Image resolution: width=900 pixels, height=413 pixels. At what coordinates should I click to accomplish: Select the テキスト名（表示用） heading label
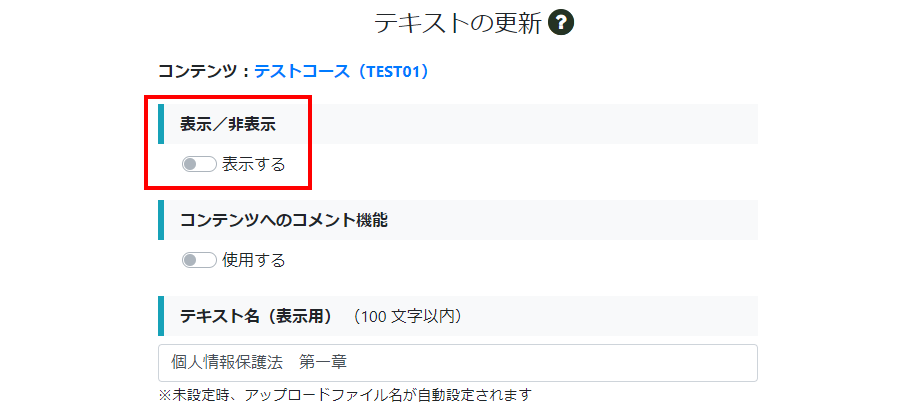(x=257, y=316)
